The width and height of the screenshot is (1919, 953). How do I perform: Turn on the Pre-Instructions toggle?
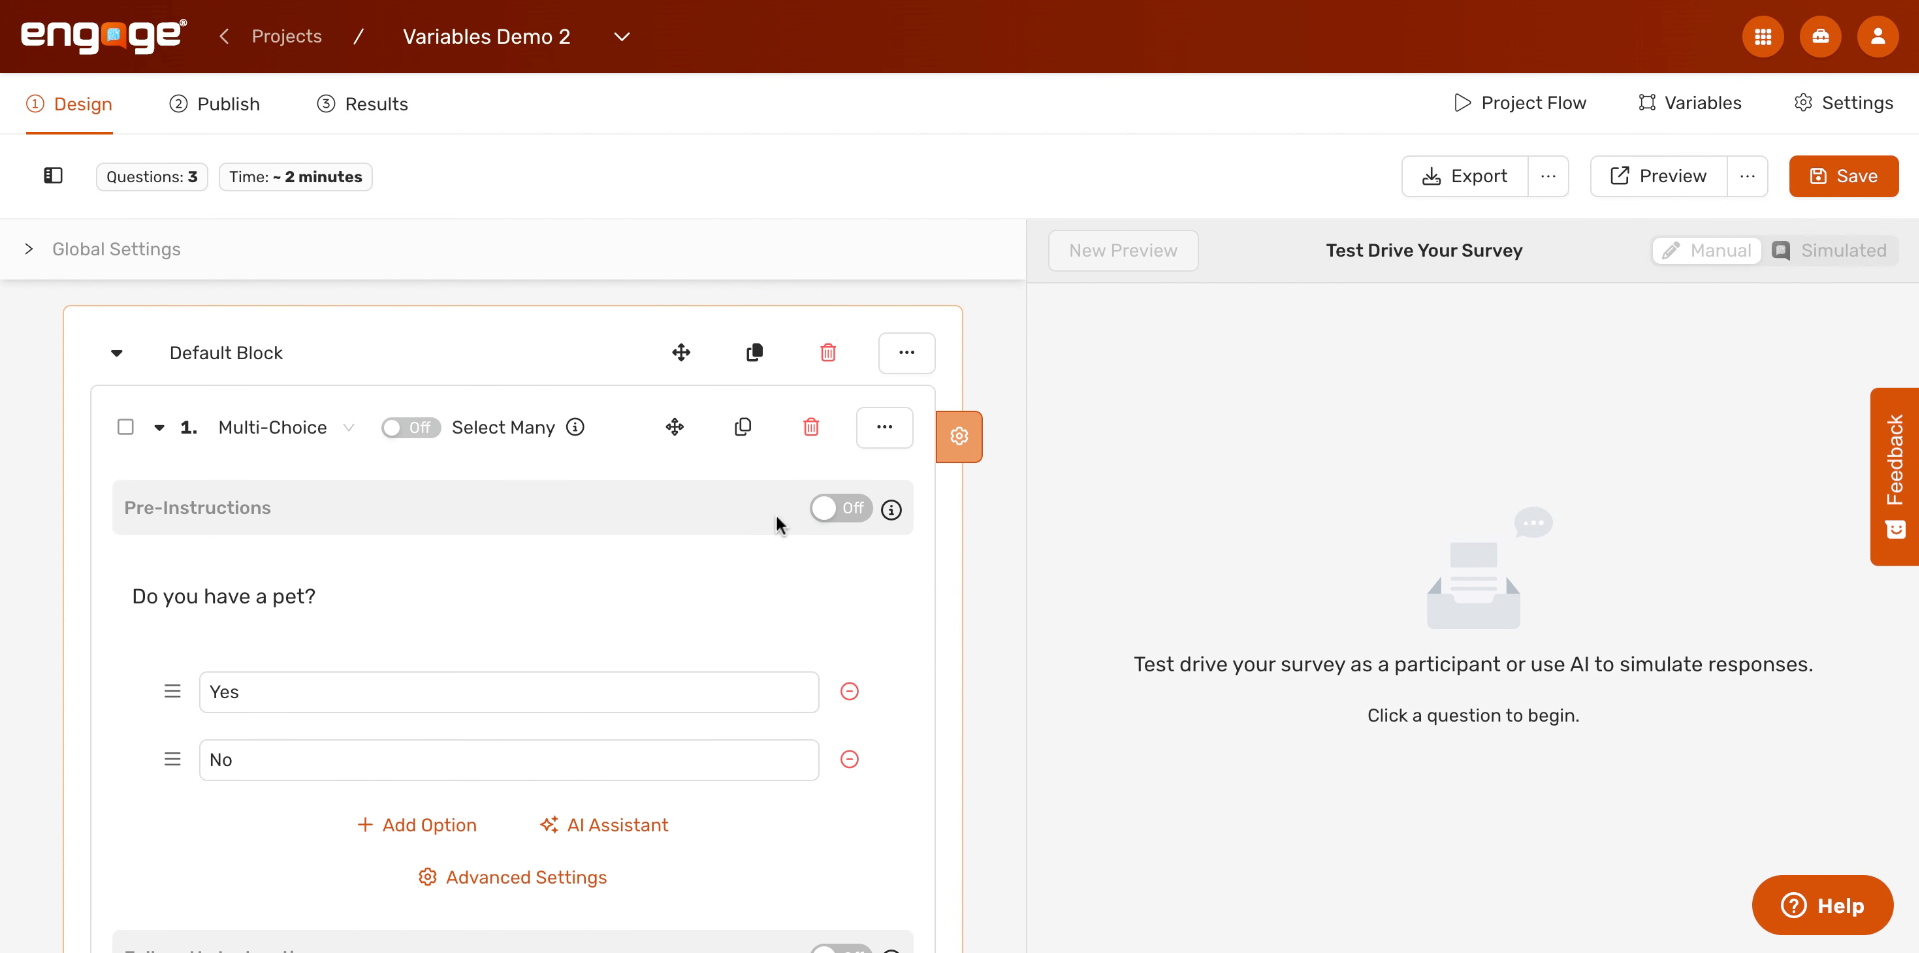click(840, 508)
